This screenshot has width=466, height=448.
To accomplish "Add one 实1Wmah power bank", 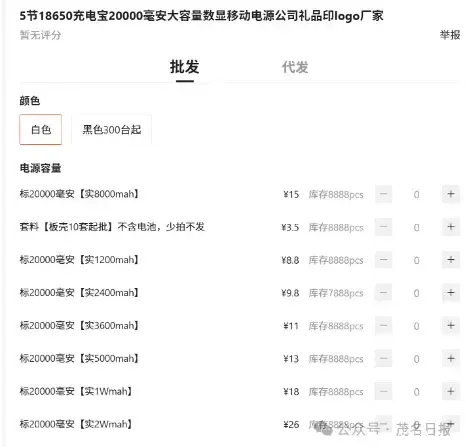I will [x=451, y=391].
